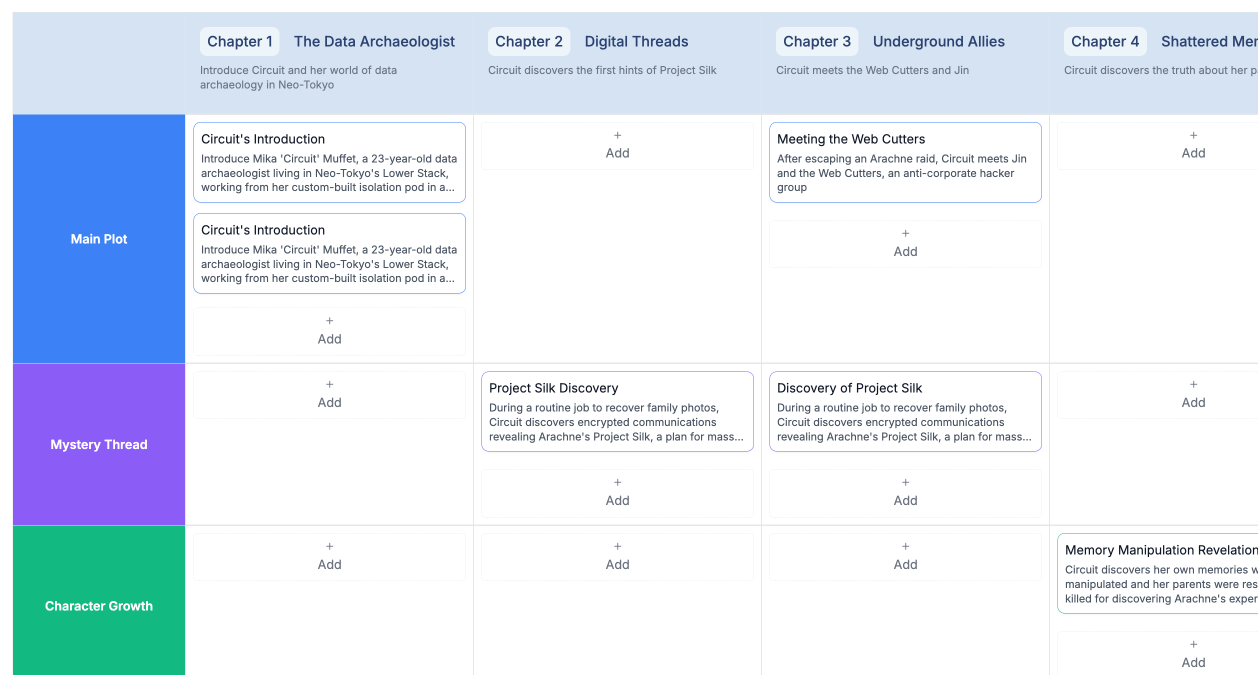Select the purple Mystery Thread row label
Image resolution: width=1258 pixels, height=675 pixels.
(x=99, y=445)
